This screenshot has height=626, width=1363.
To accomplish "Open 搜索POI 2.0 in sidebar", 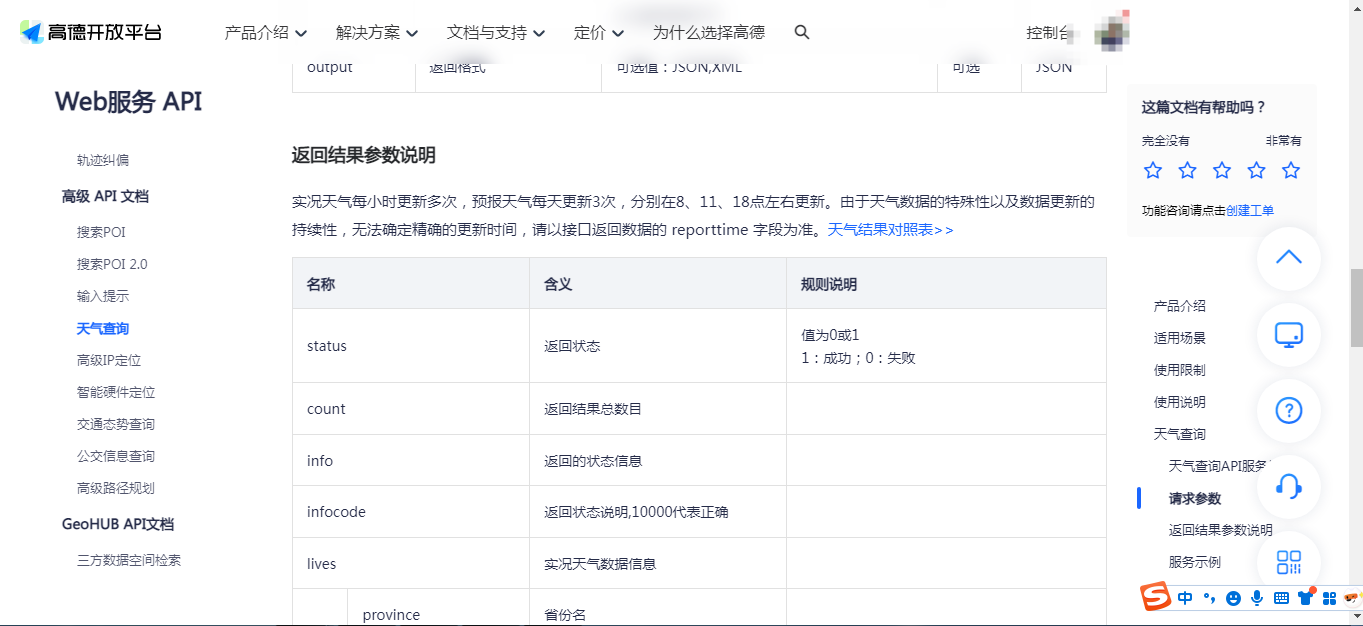I will [112, 264].
